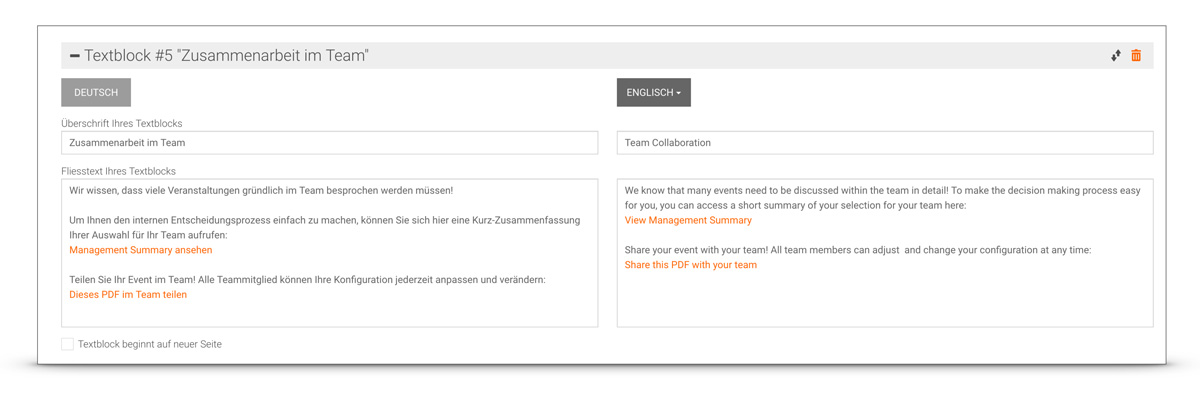
Task: Click the DEUTSCH language button
Action: (x=96, y=92)
